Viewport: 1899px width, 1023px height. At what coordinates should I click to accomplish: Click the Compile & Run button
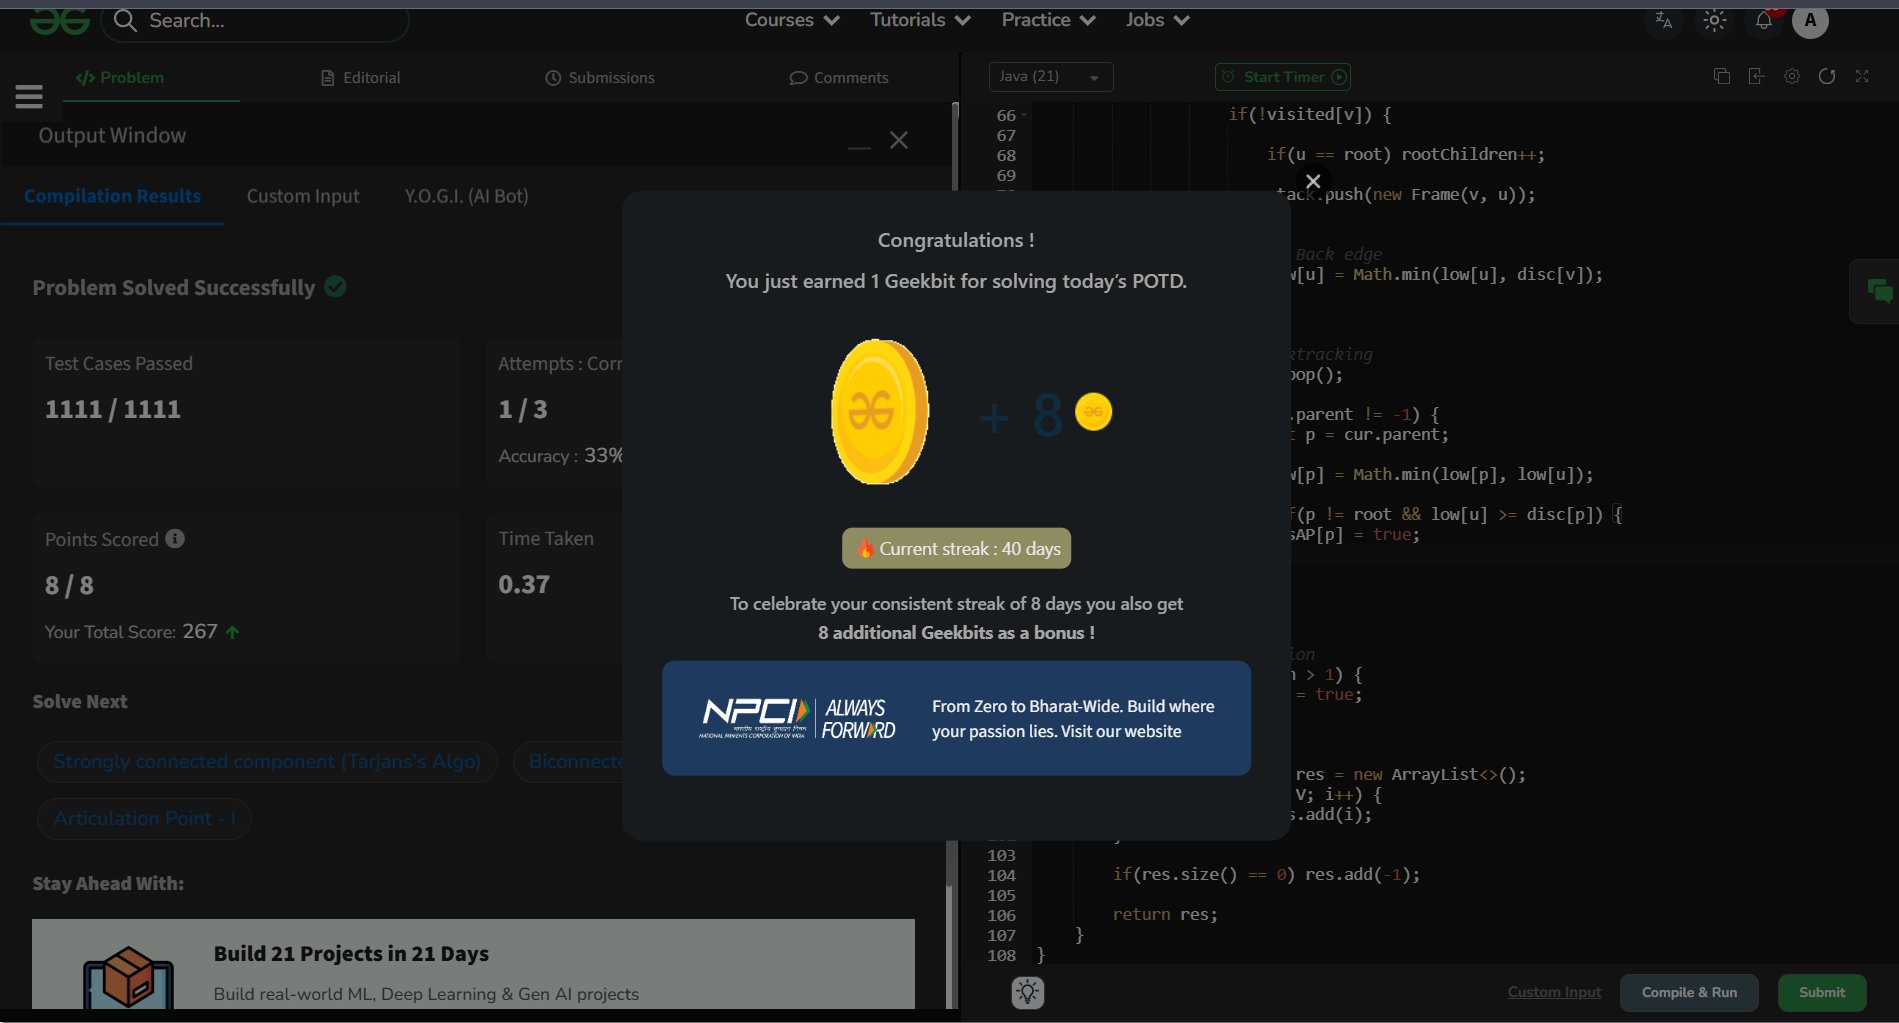click(x=1689, y=992)
